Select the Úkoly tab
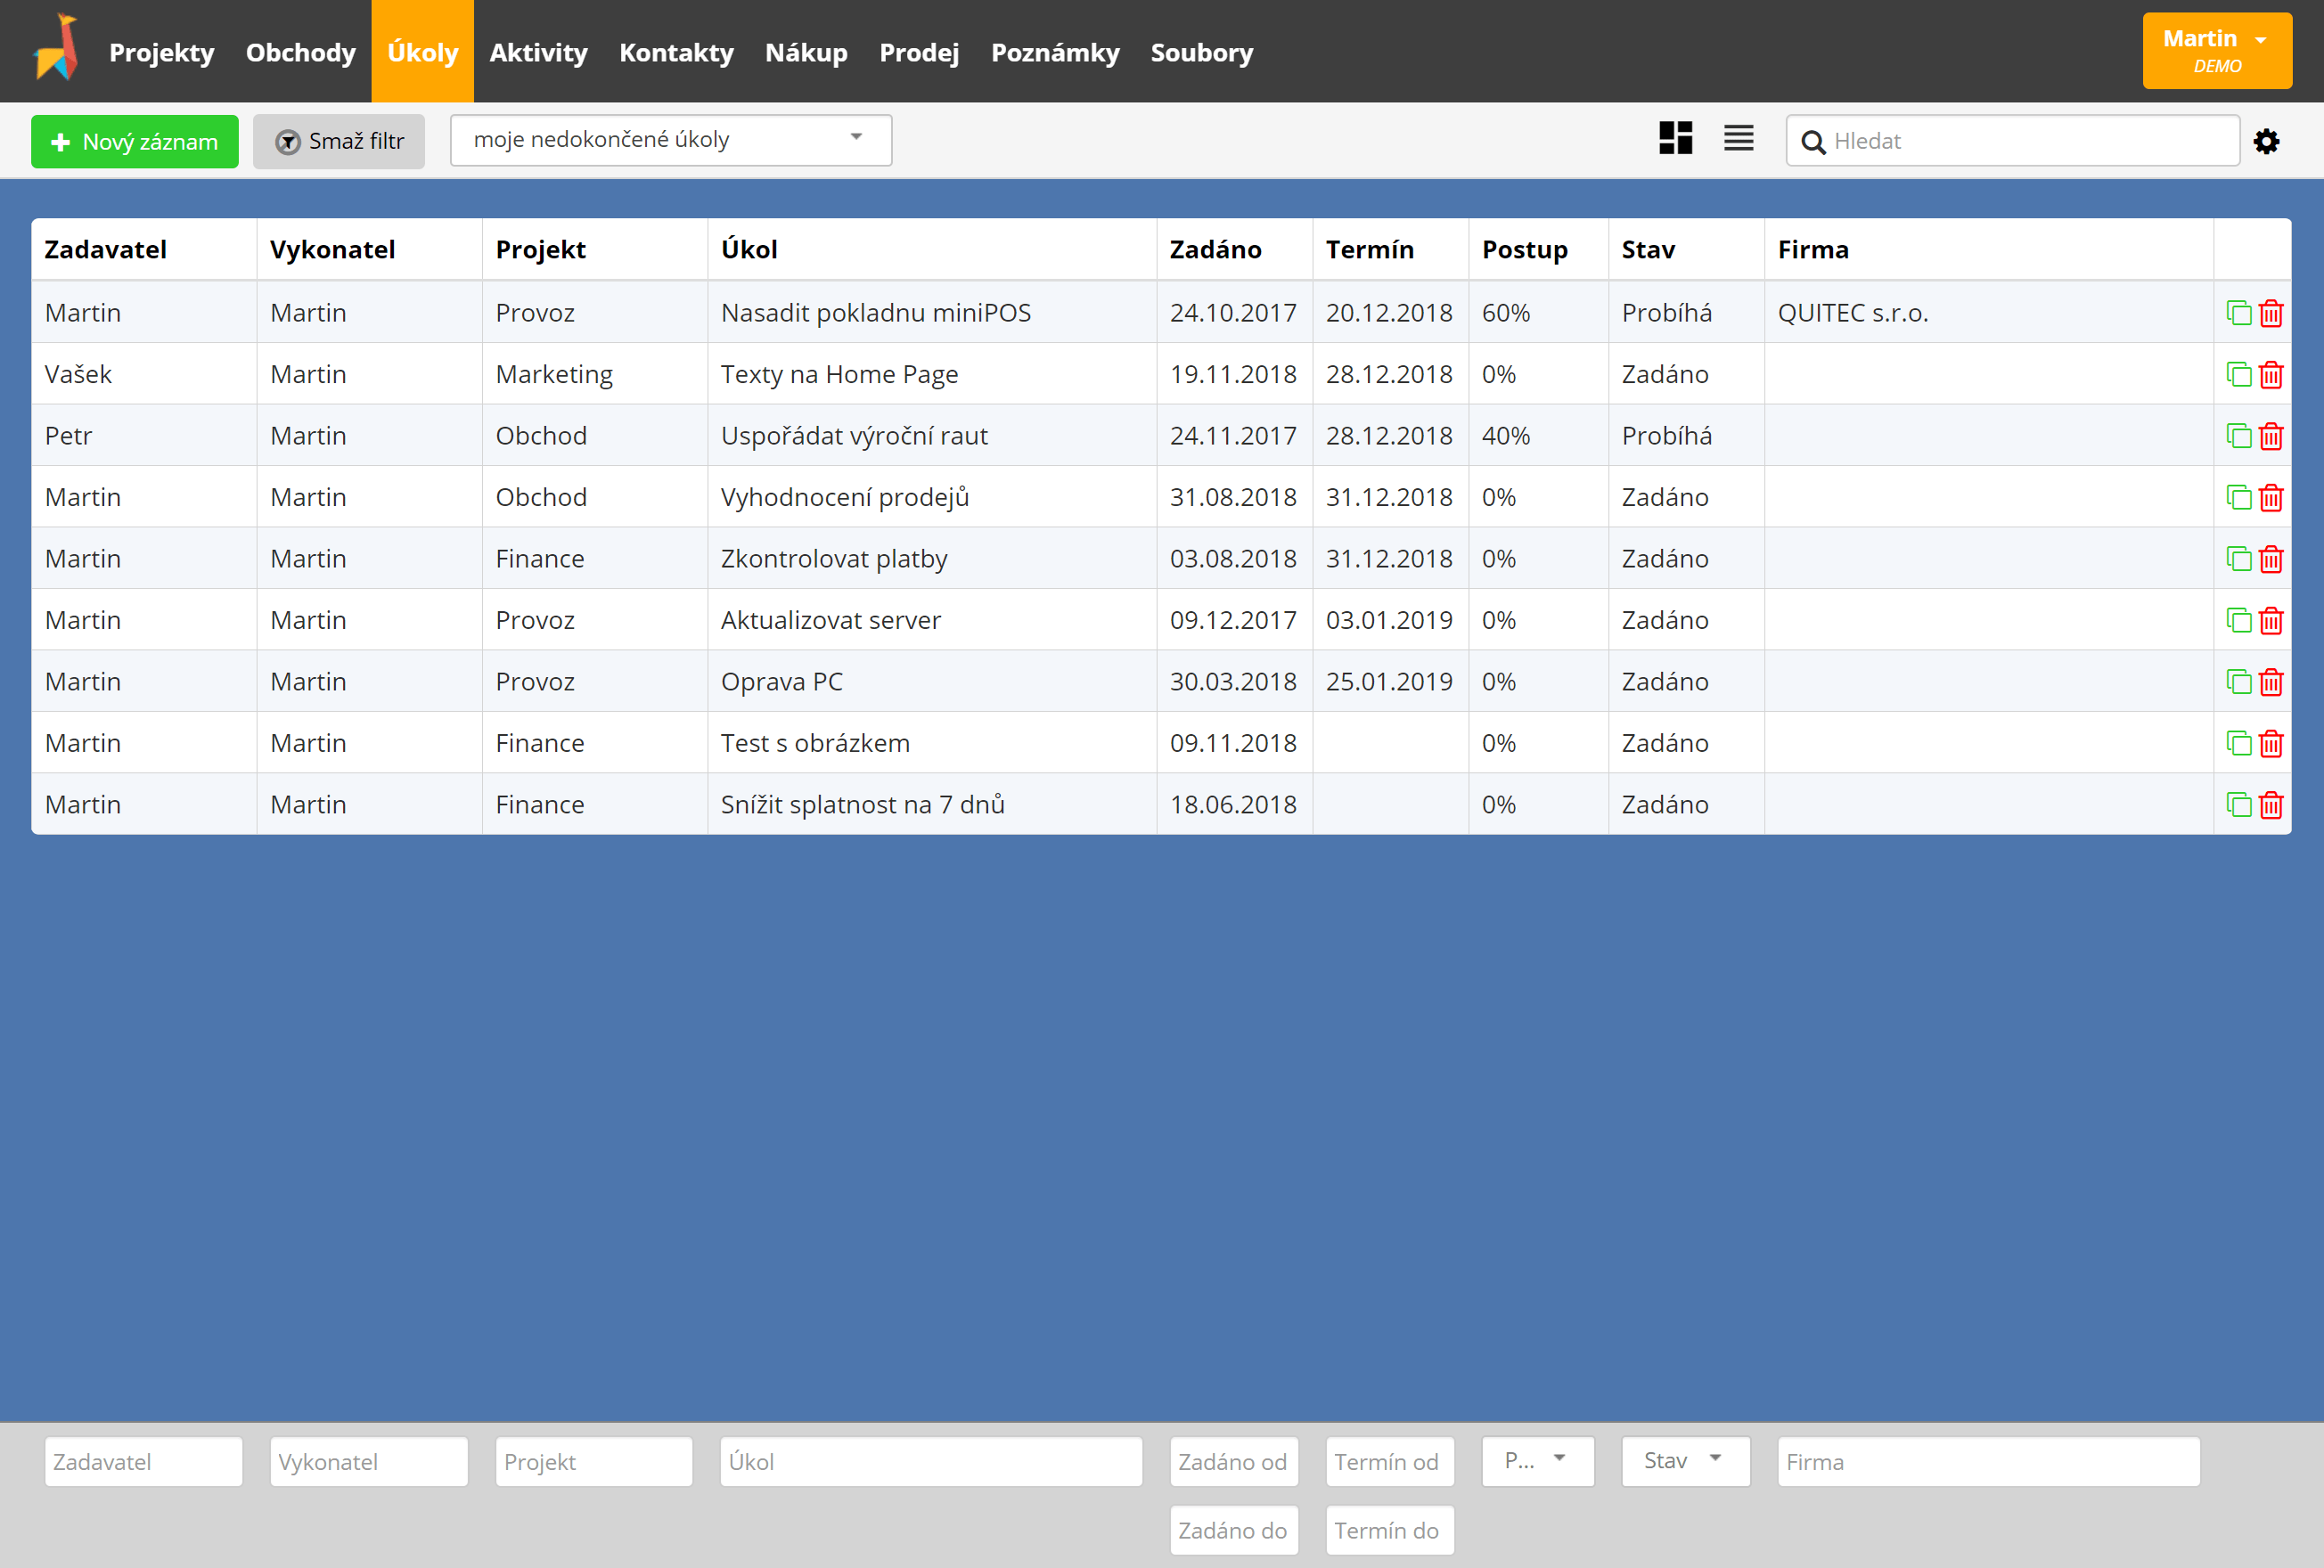 point(422,52)
